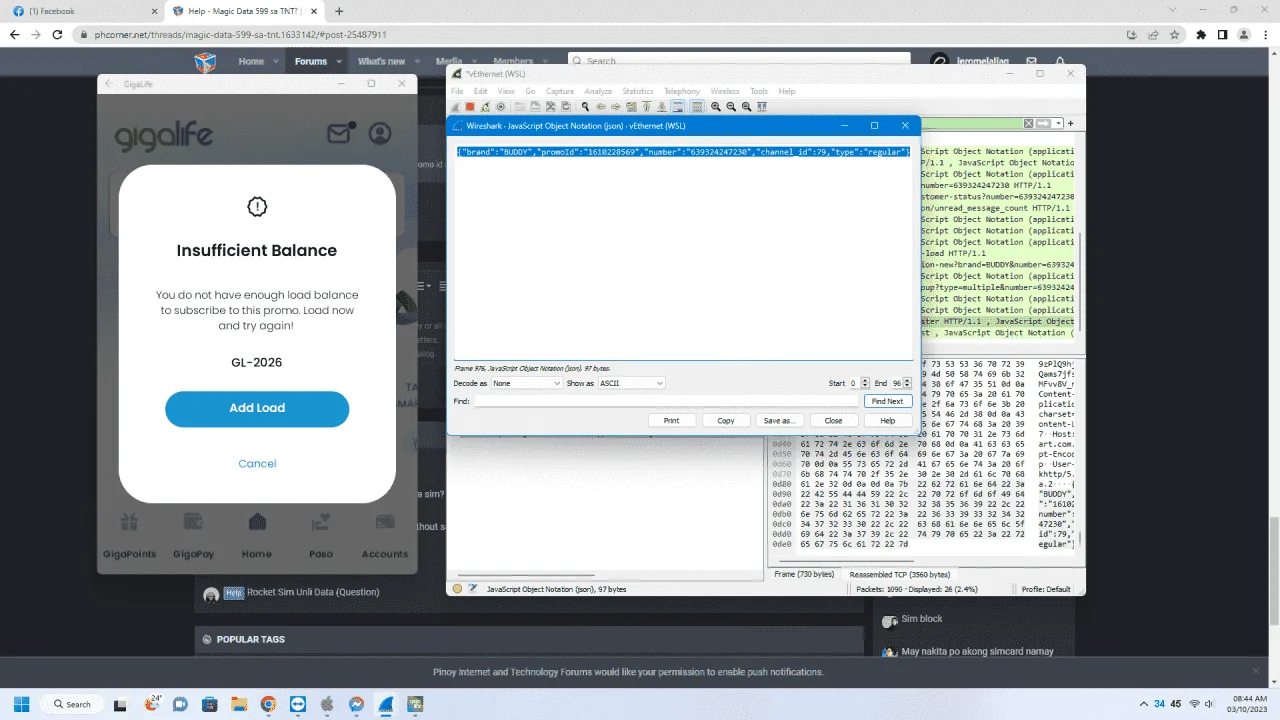
Task: Go to next packet arrow in Wireshark
Action: pos(616,107)
